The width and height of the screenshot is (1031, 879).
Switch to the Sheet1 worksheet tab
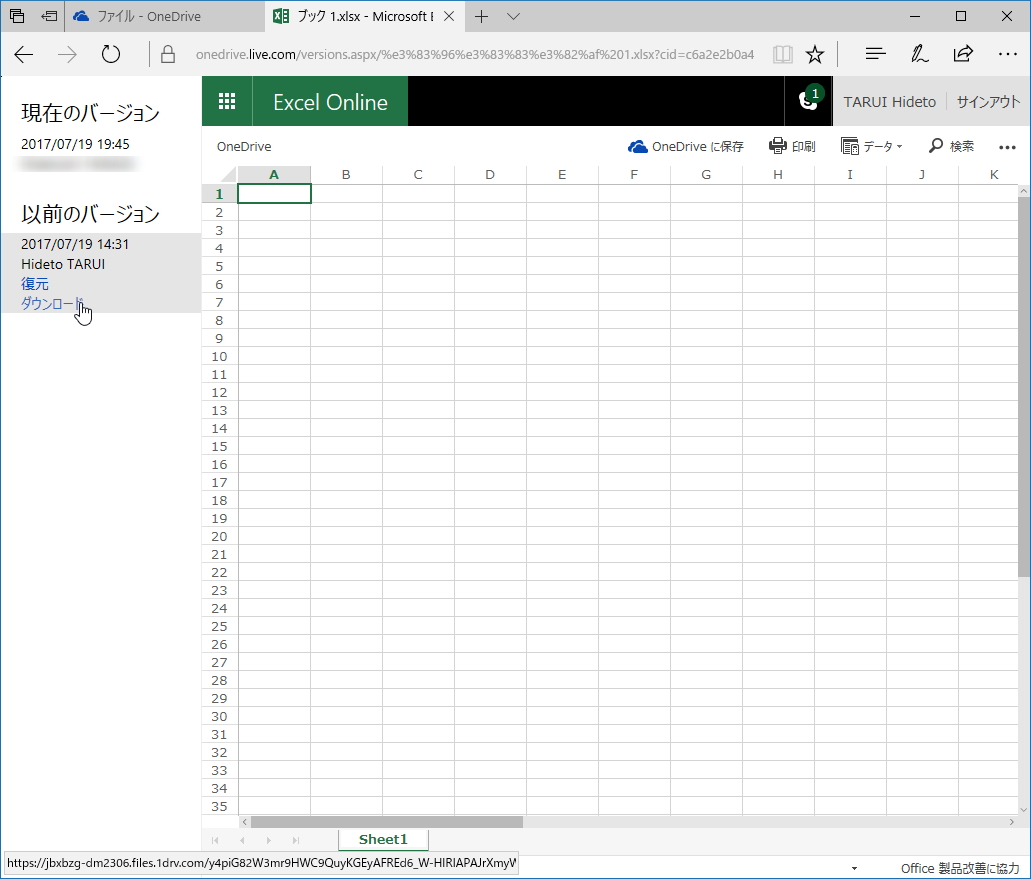(x=383, y=840)
